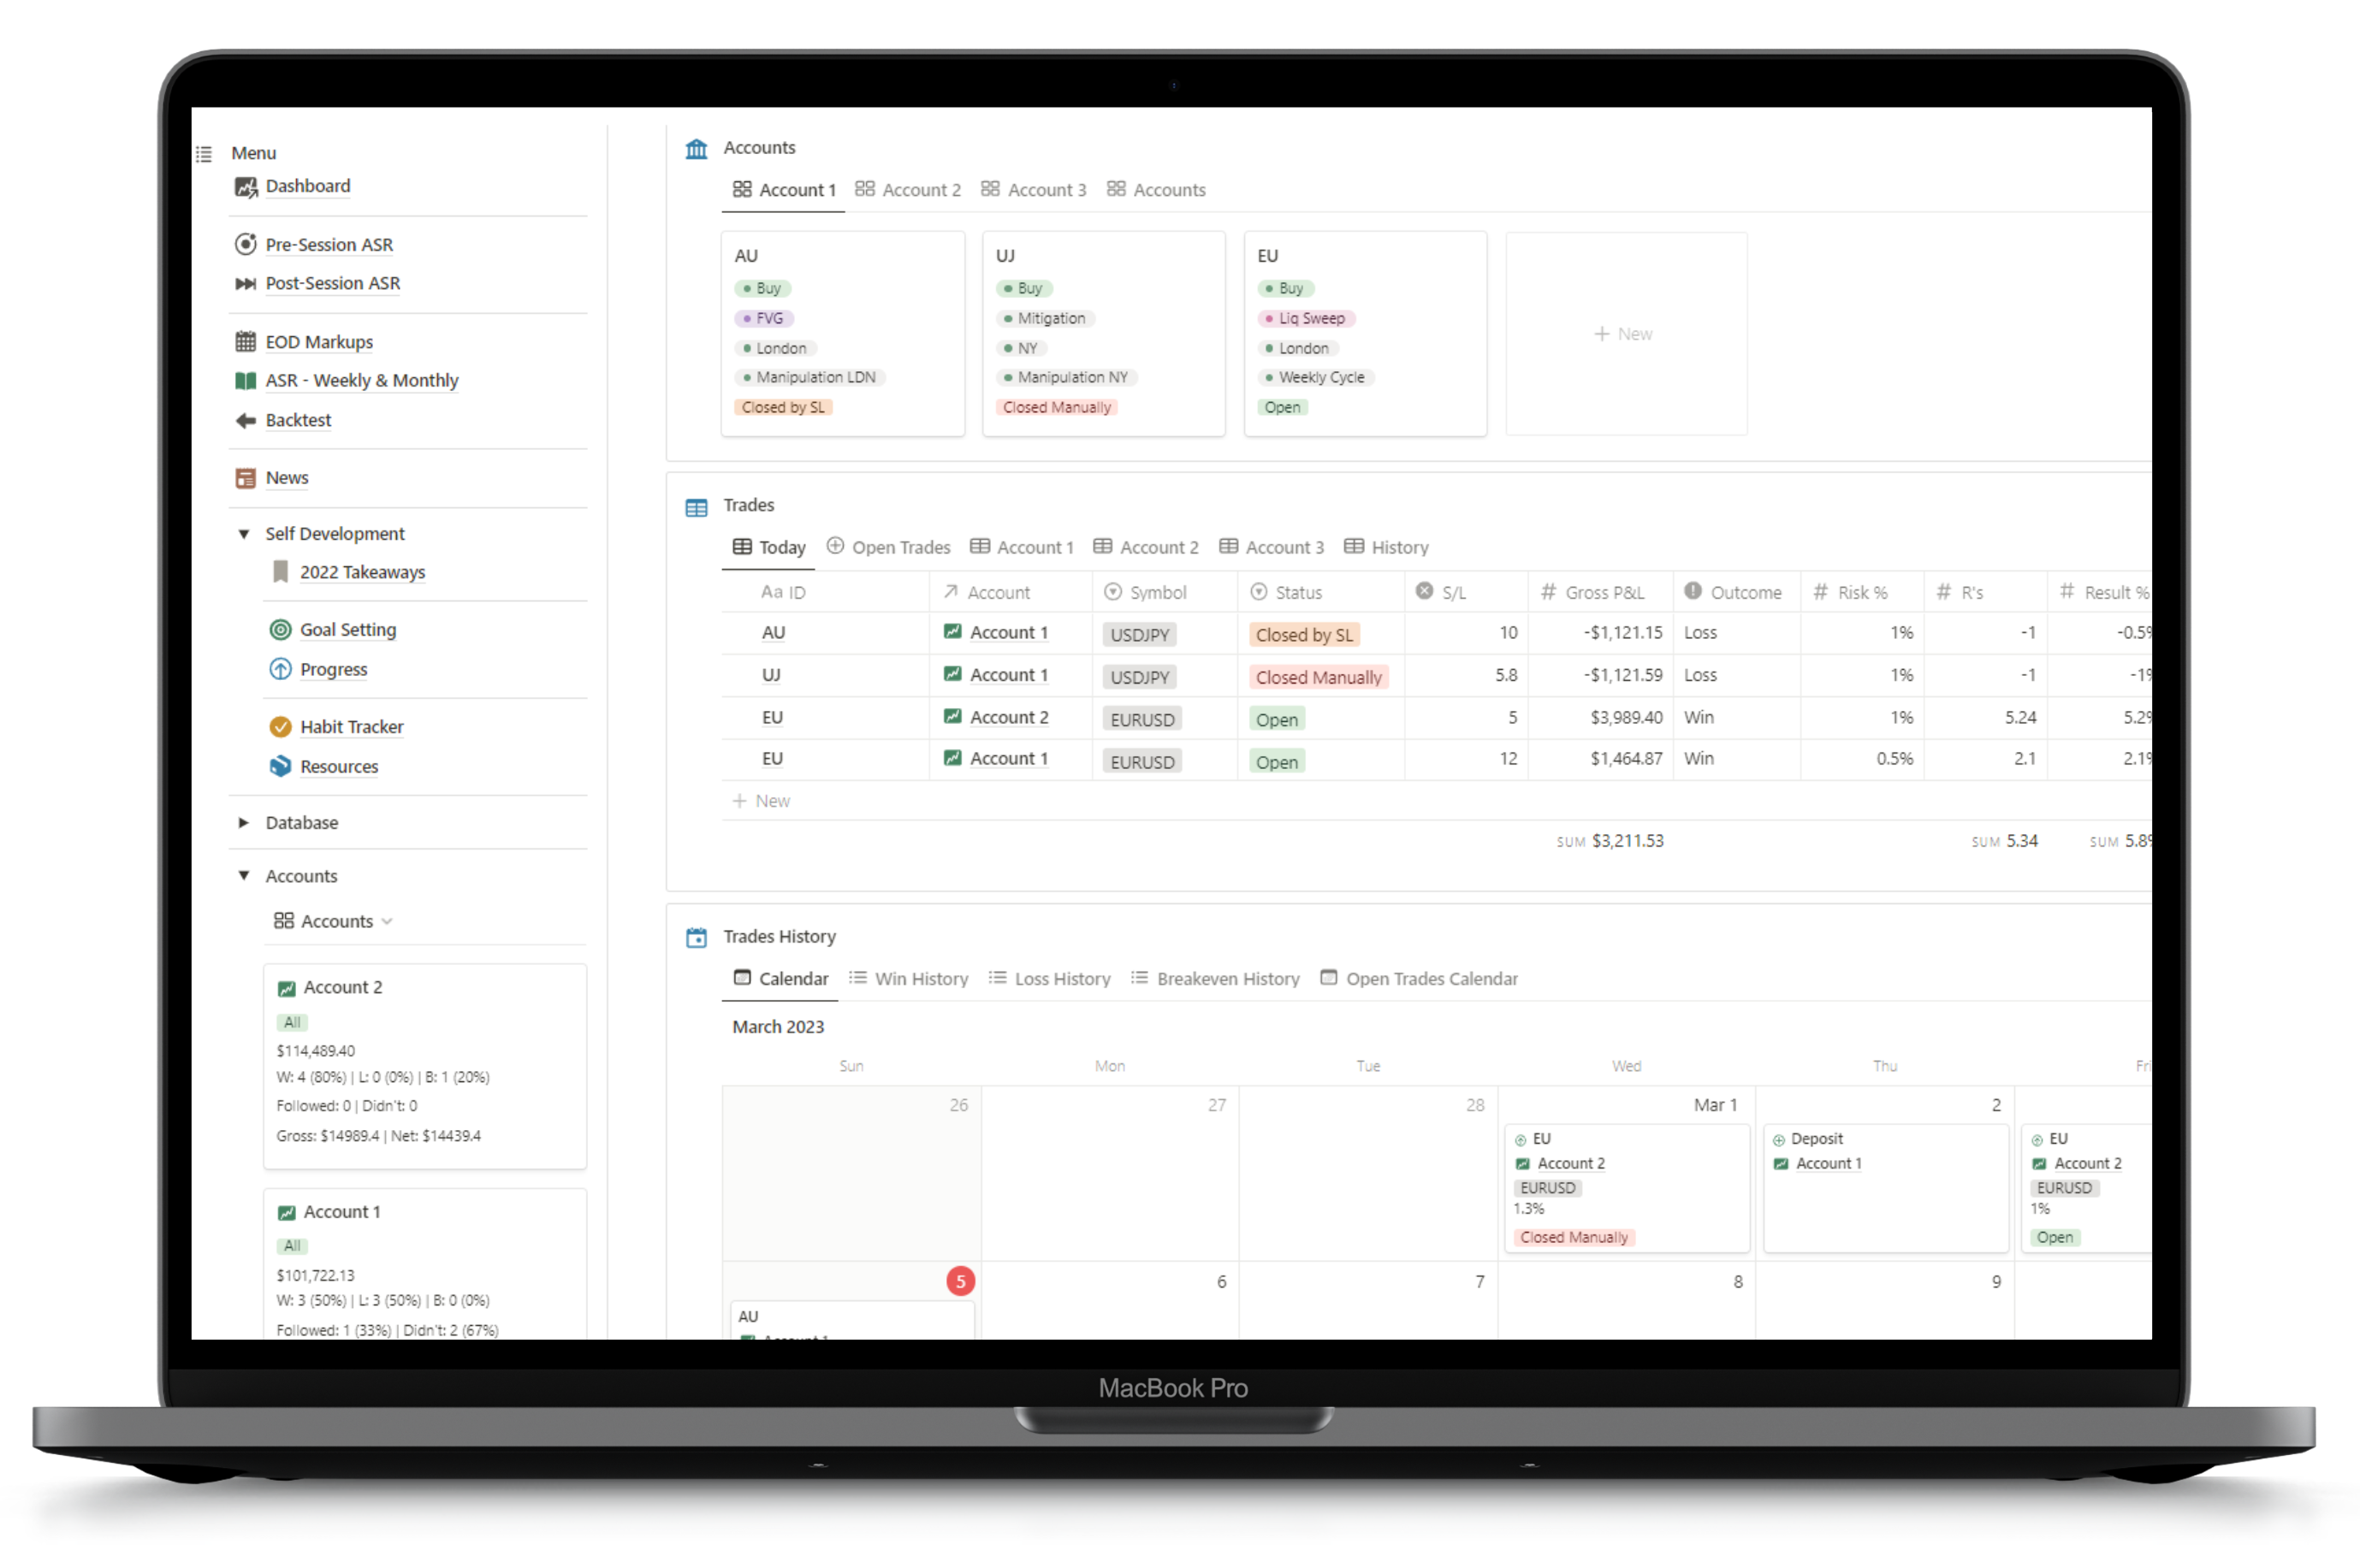This screenshot has width=2360, height=1568.
Task: Click the News icon in sidebar
Action: coord(243,476)
